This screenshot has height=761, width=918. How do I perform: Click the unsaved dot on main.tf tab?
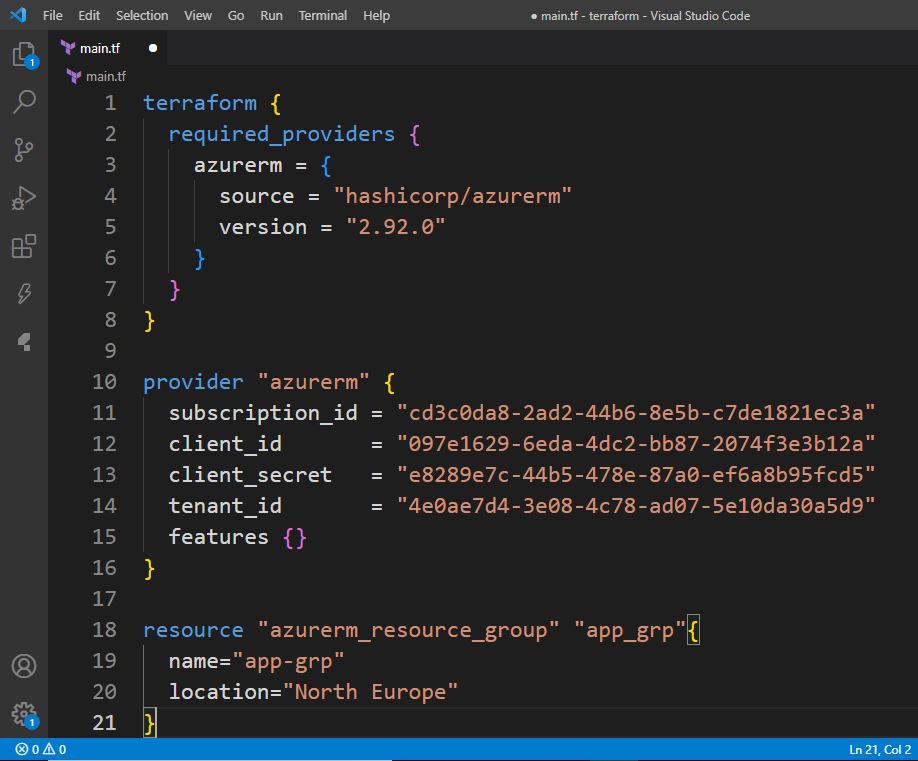tap(153, 47)
